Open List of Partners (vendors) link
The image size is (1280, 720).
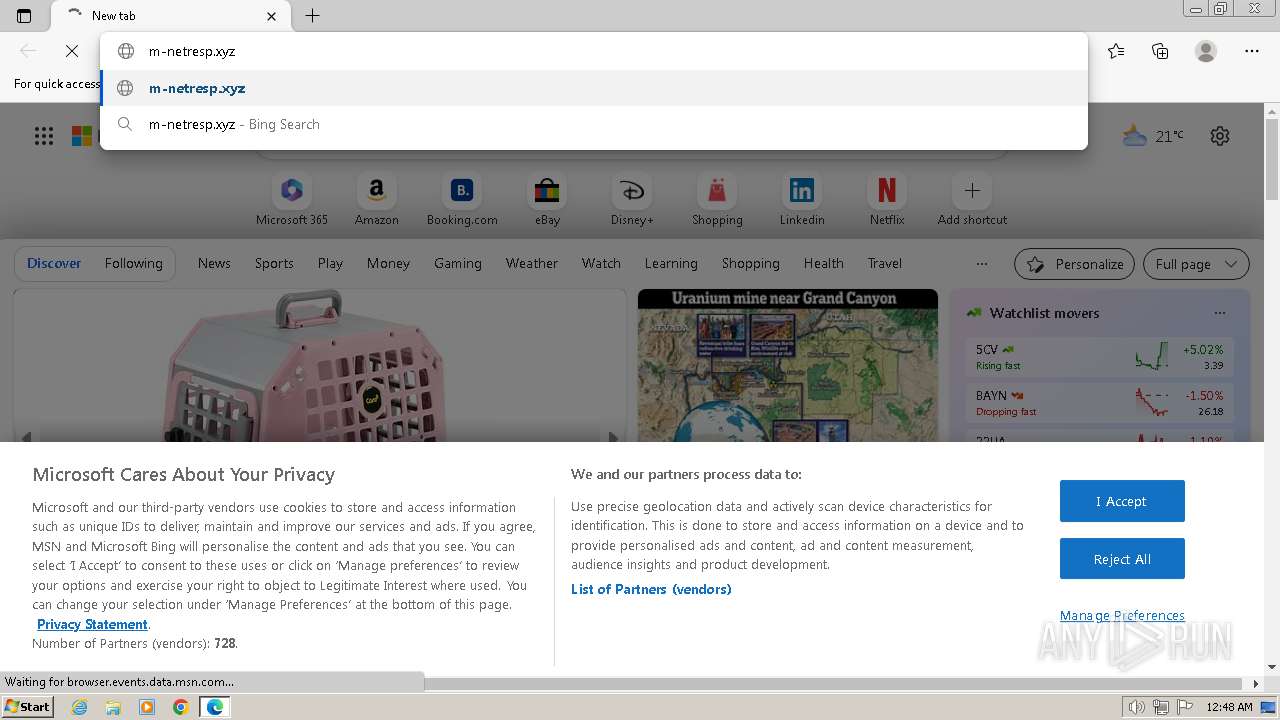[651, 589]
